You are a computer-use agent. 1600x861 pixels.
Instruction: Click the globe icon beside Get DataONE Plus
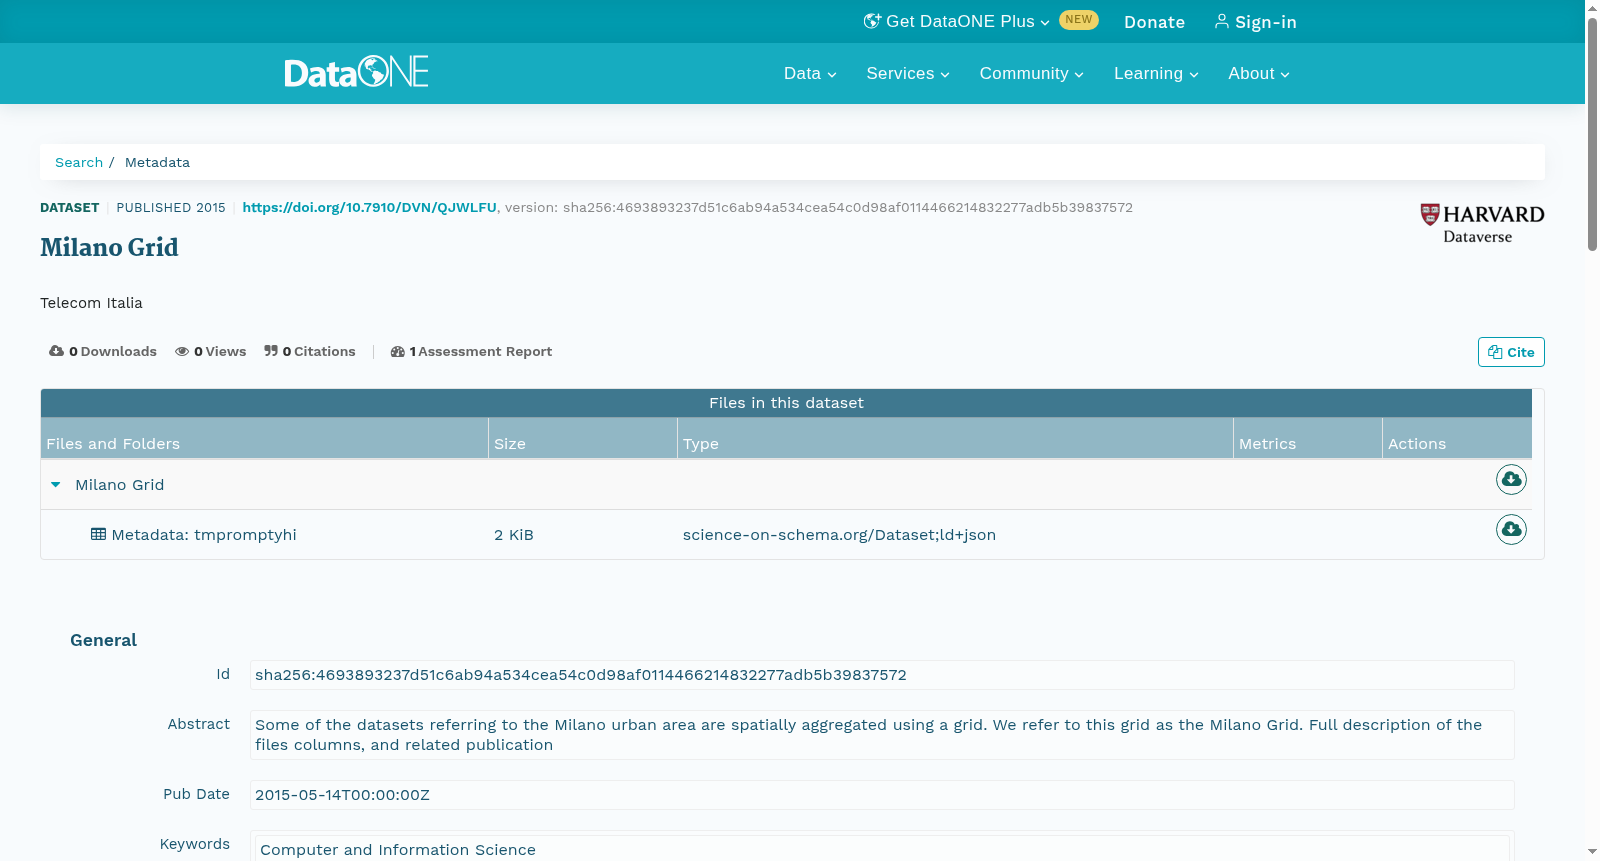[872, 21]
